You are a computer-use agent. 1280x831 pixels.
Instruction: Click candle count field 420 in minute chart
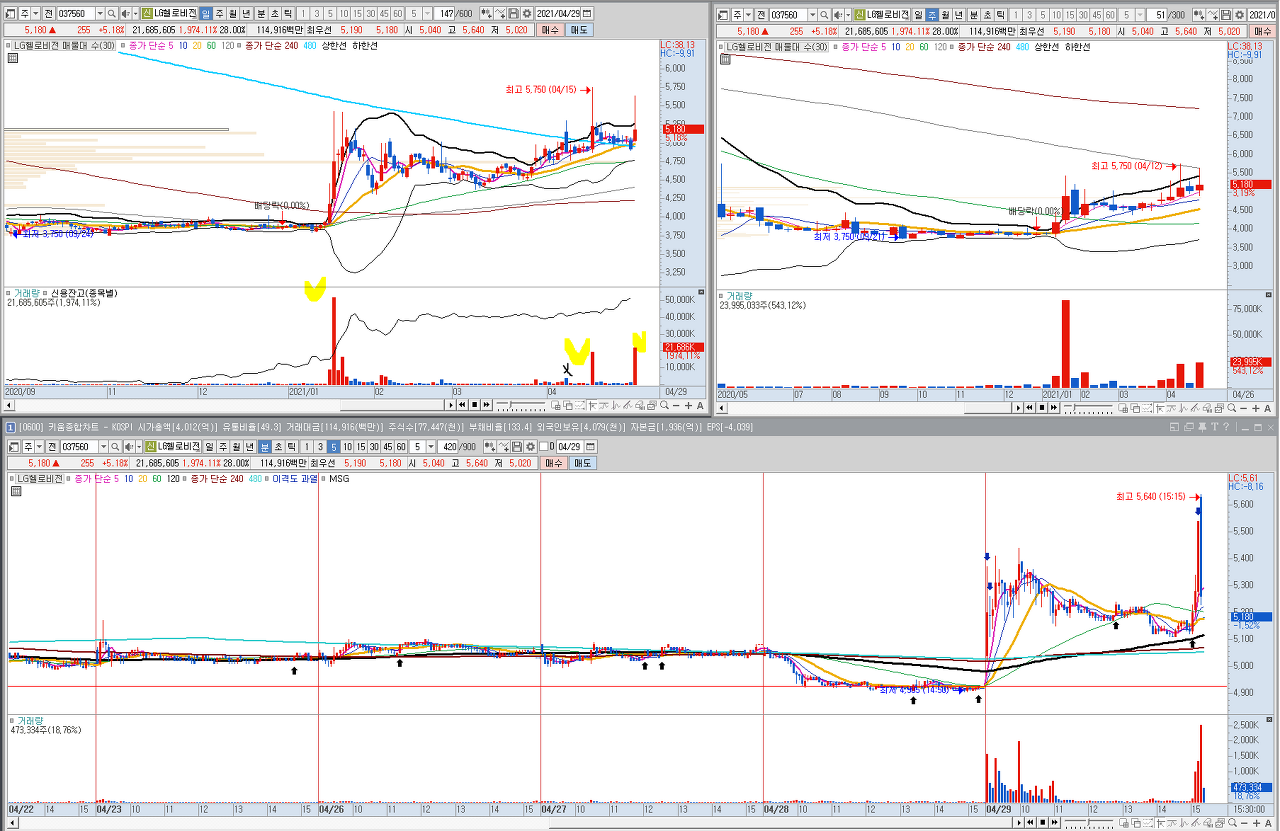click(448, 446)
